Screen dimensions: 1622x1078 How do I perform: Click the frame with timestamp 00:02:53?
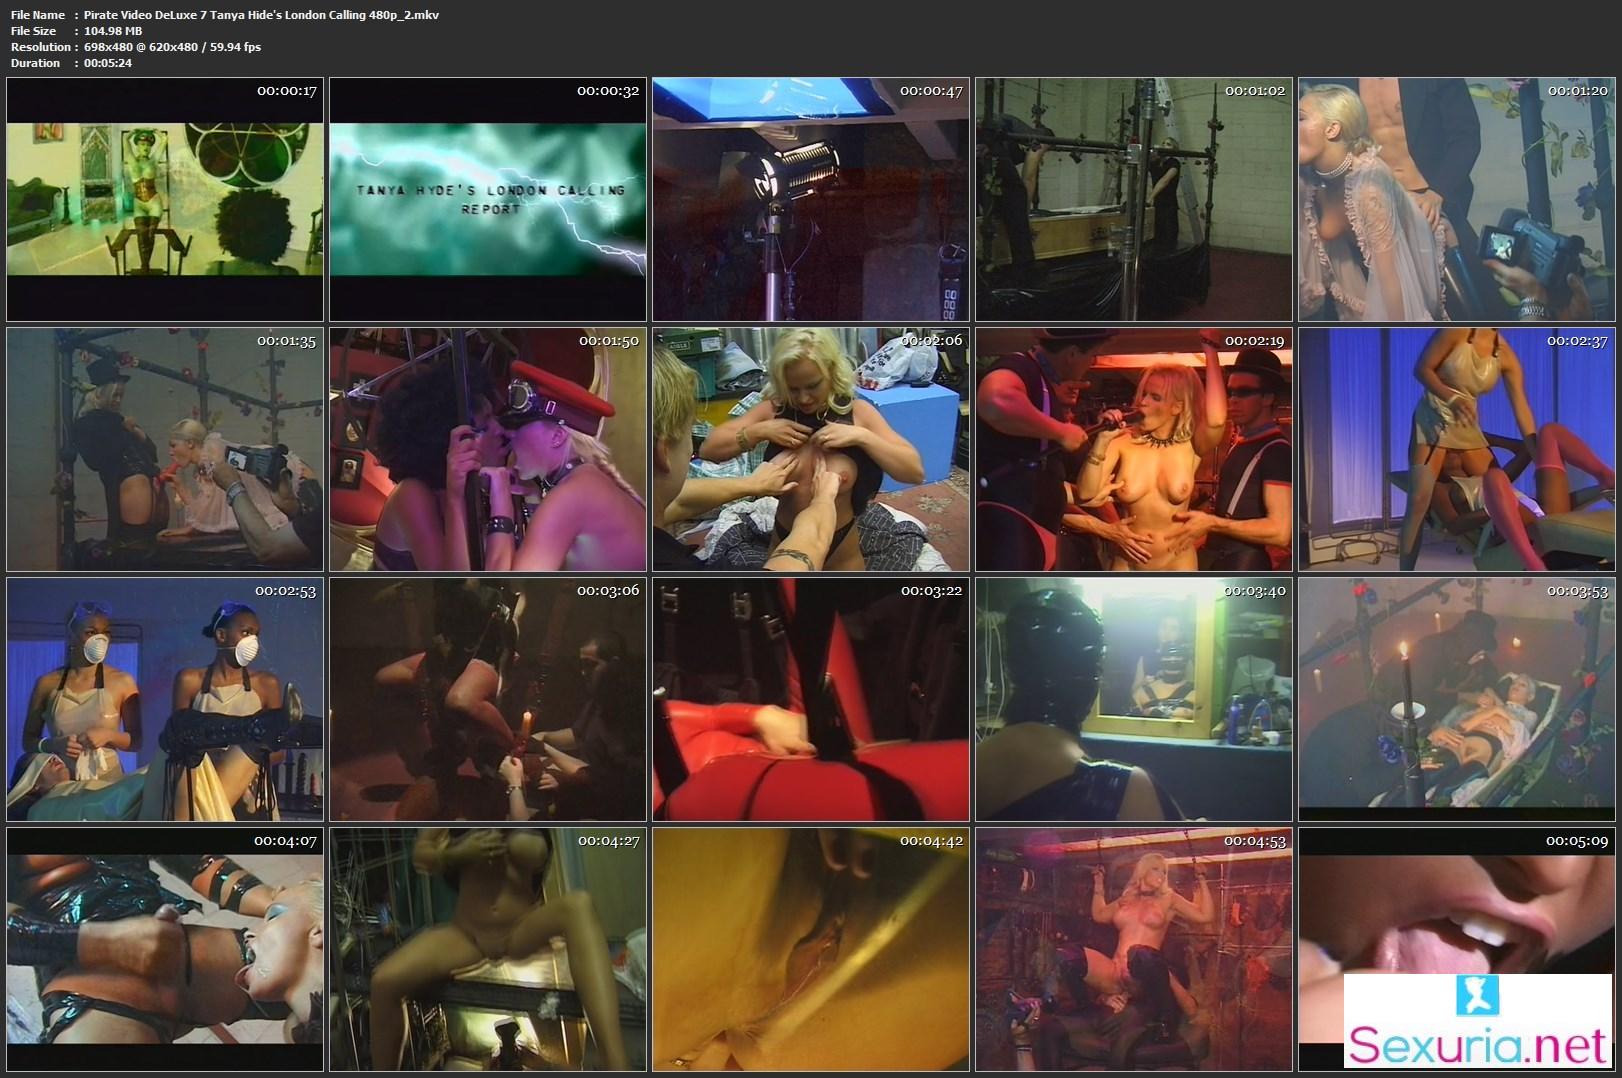(165, 699)
